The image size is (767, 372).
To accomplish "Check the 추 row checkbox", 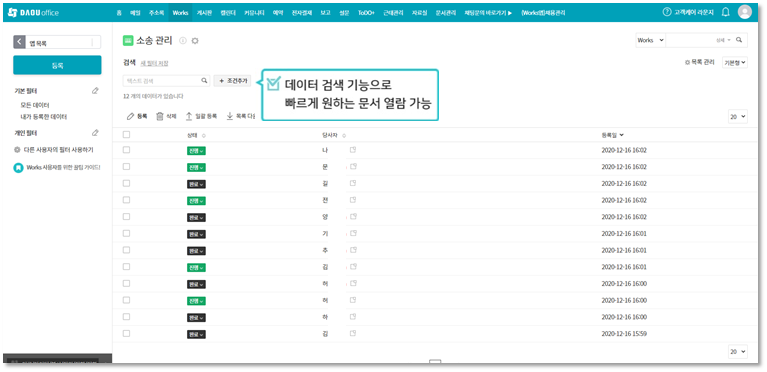I will click(x=126, y=250).
